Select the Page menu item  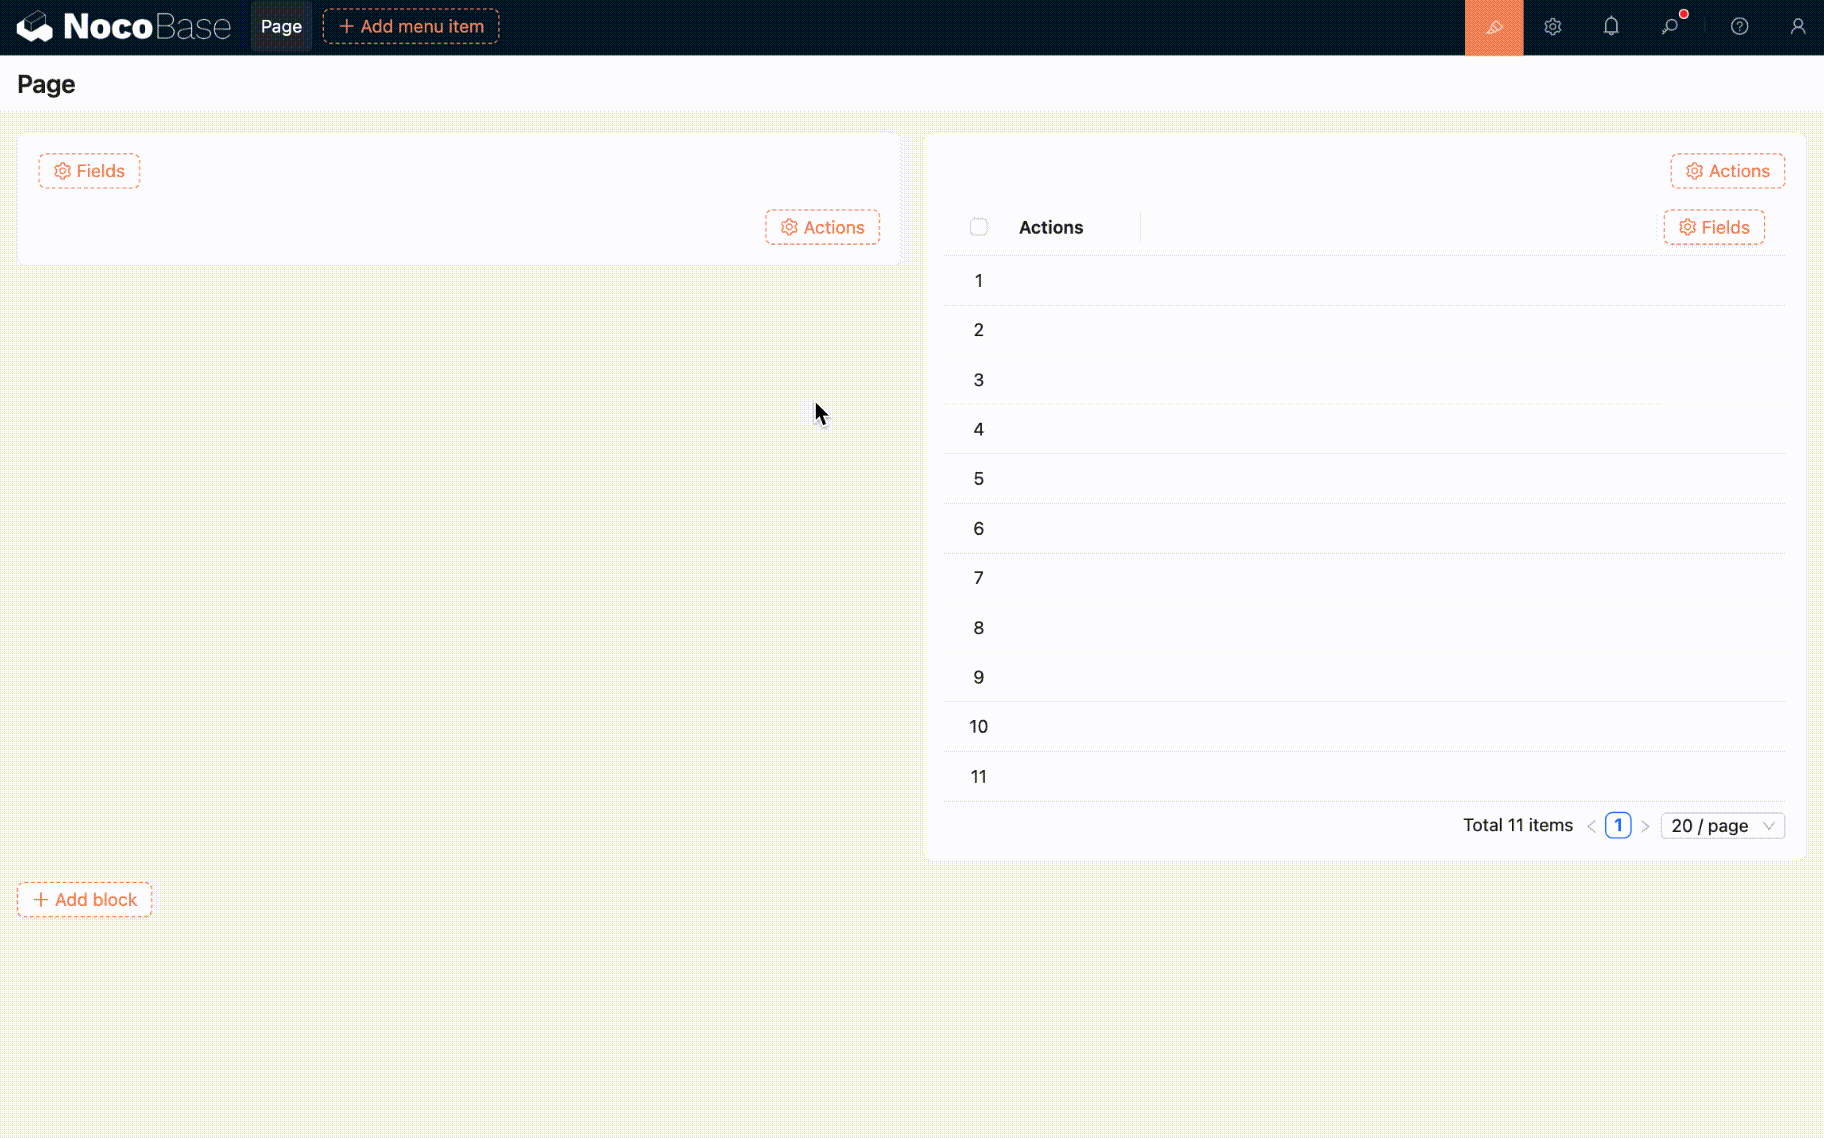coord(281,27)
